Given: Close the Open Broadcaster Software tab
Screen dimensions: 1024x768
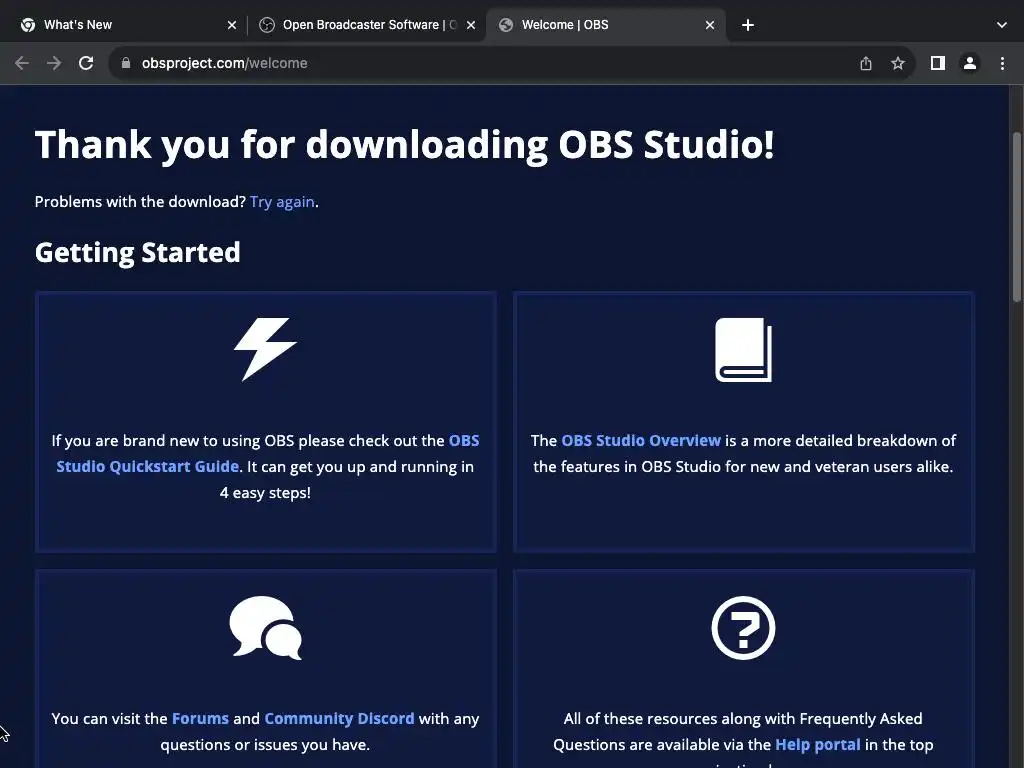Looking at the screenshot, I should [x=471, y=25].
